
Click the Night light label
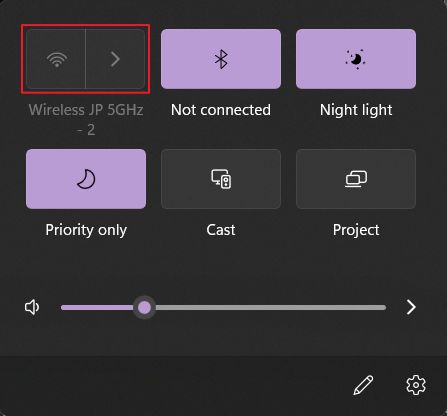coord(356,110)
